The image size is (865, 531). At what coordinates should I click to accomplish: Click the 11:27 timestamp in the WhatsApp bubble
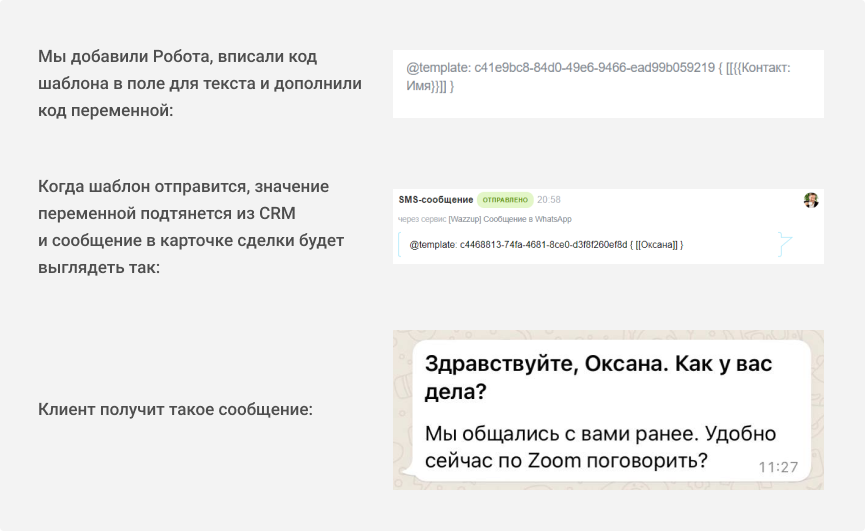pos(778,467)
